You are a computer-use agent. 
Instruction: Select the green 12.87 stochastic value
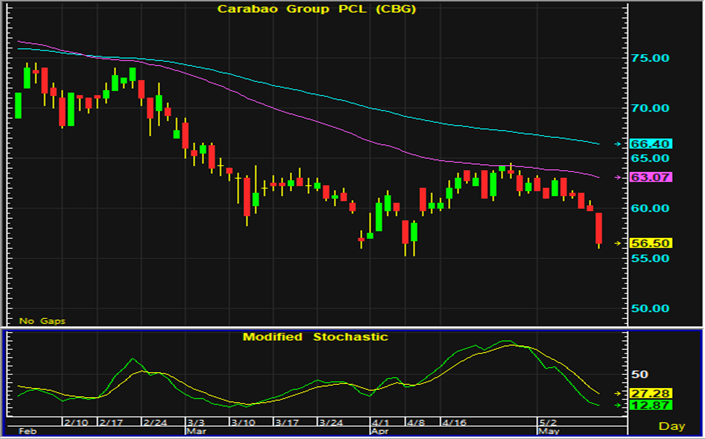[651, 405]
